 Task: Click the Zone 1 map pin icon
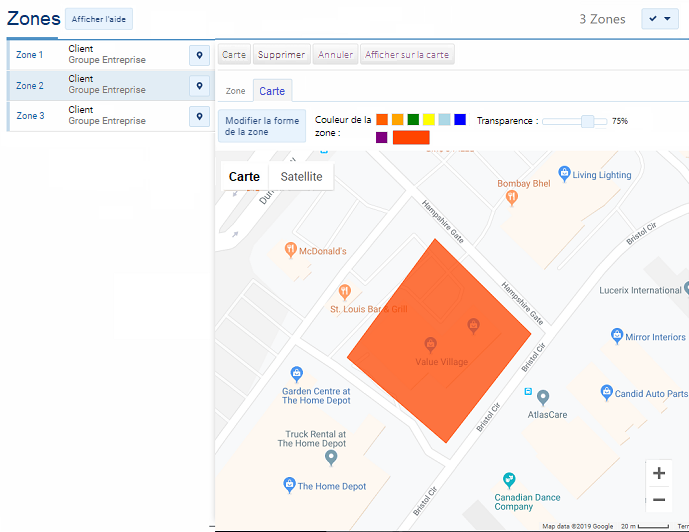point(199,55)
